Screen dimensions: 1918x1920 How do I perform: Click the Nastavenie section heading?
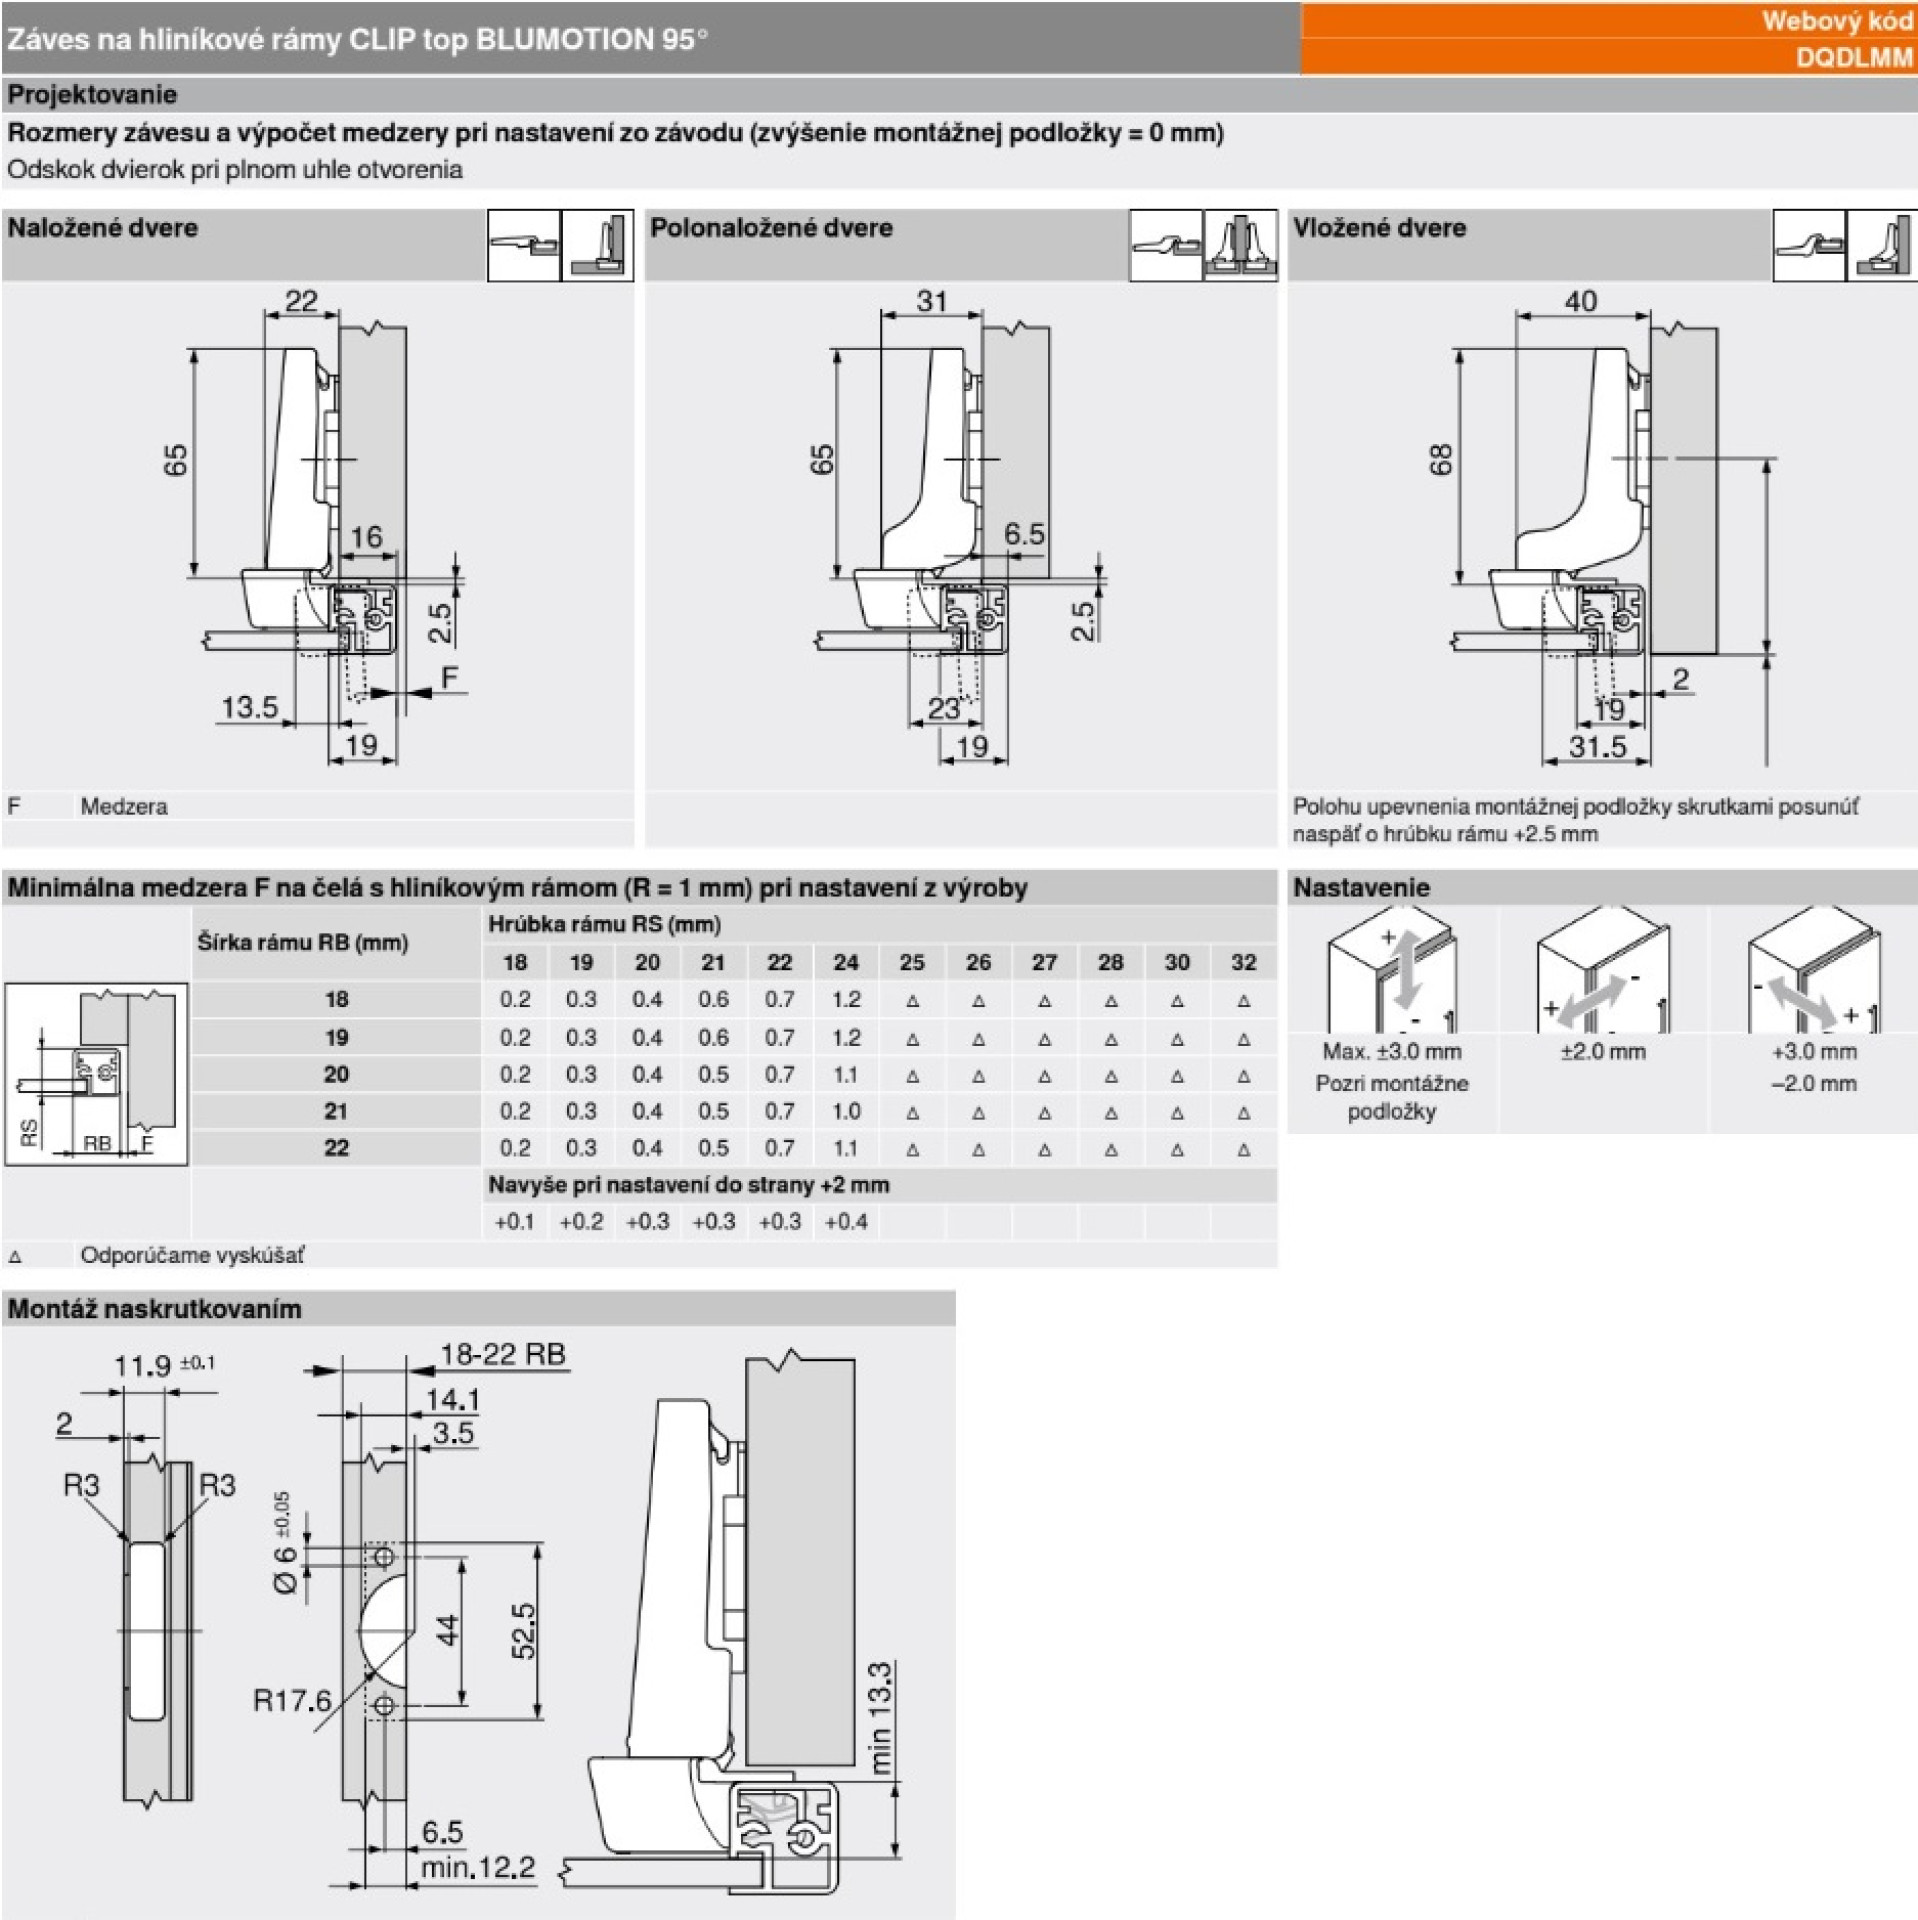pyautogui.click(x=1361, y=887)
